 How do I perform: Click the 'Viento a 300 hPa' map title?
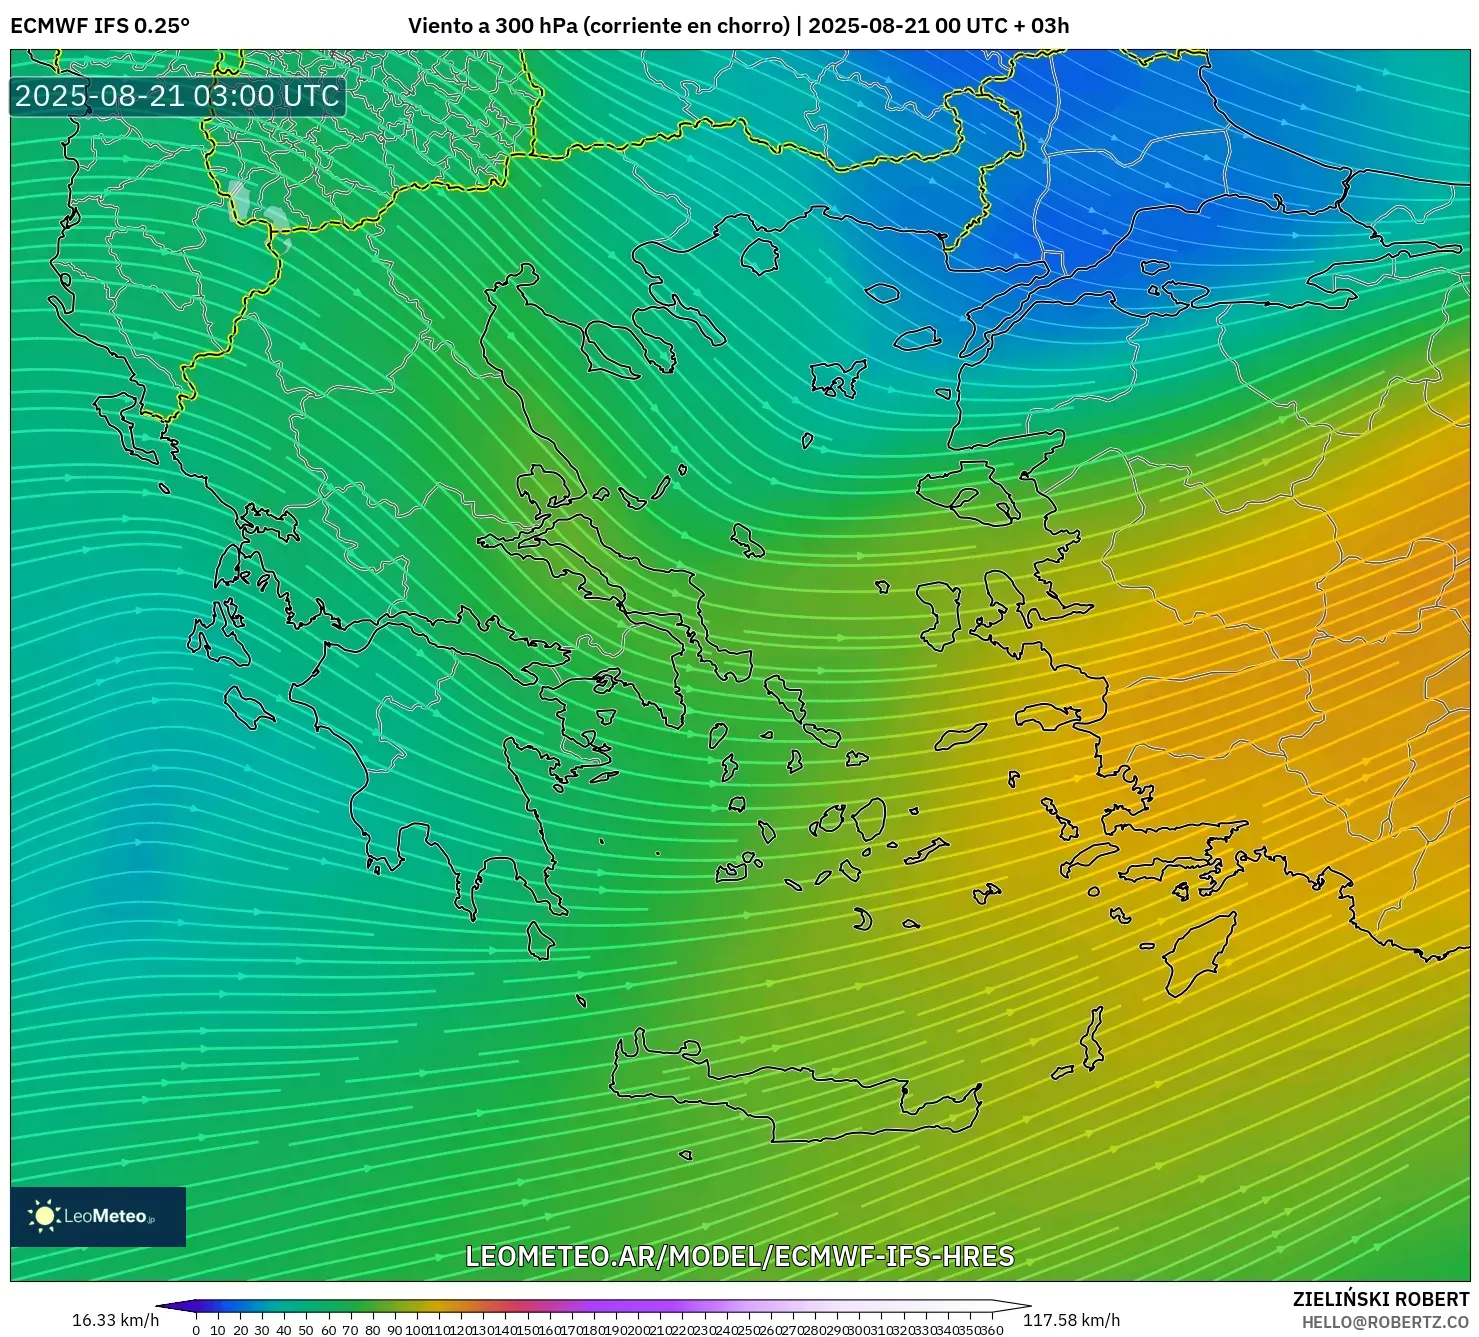click(738, 26)
